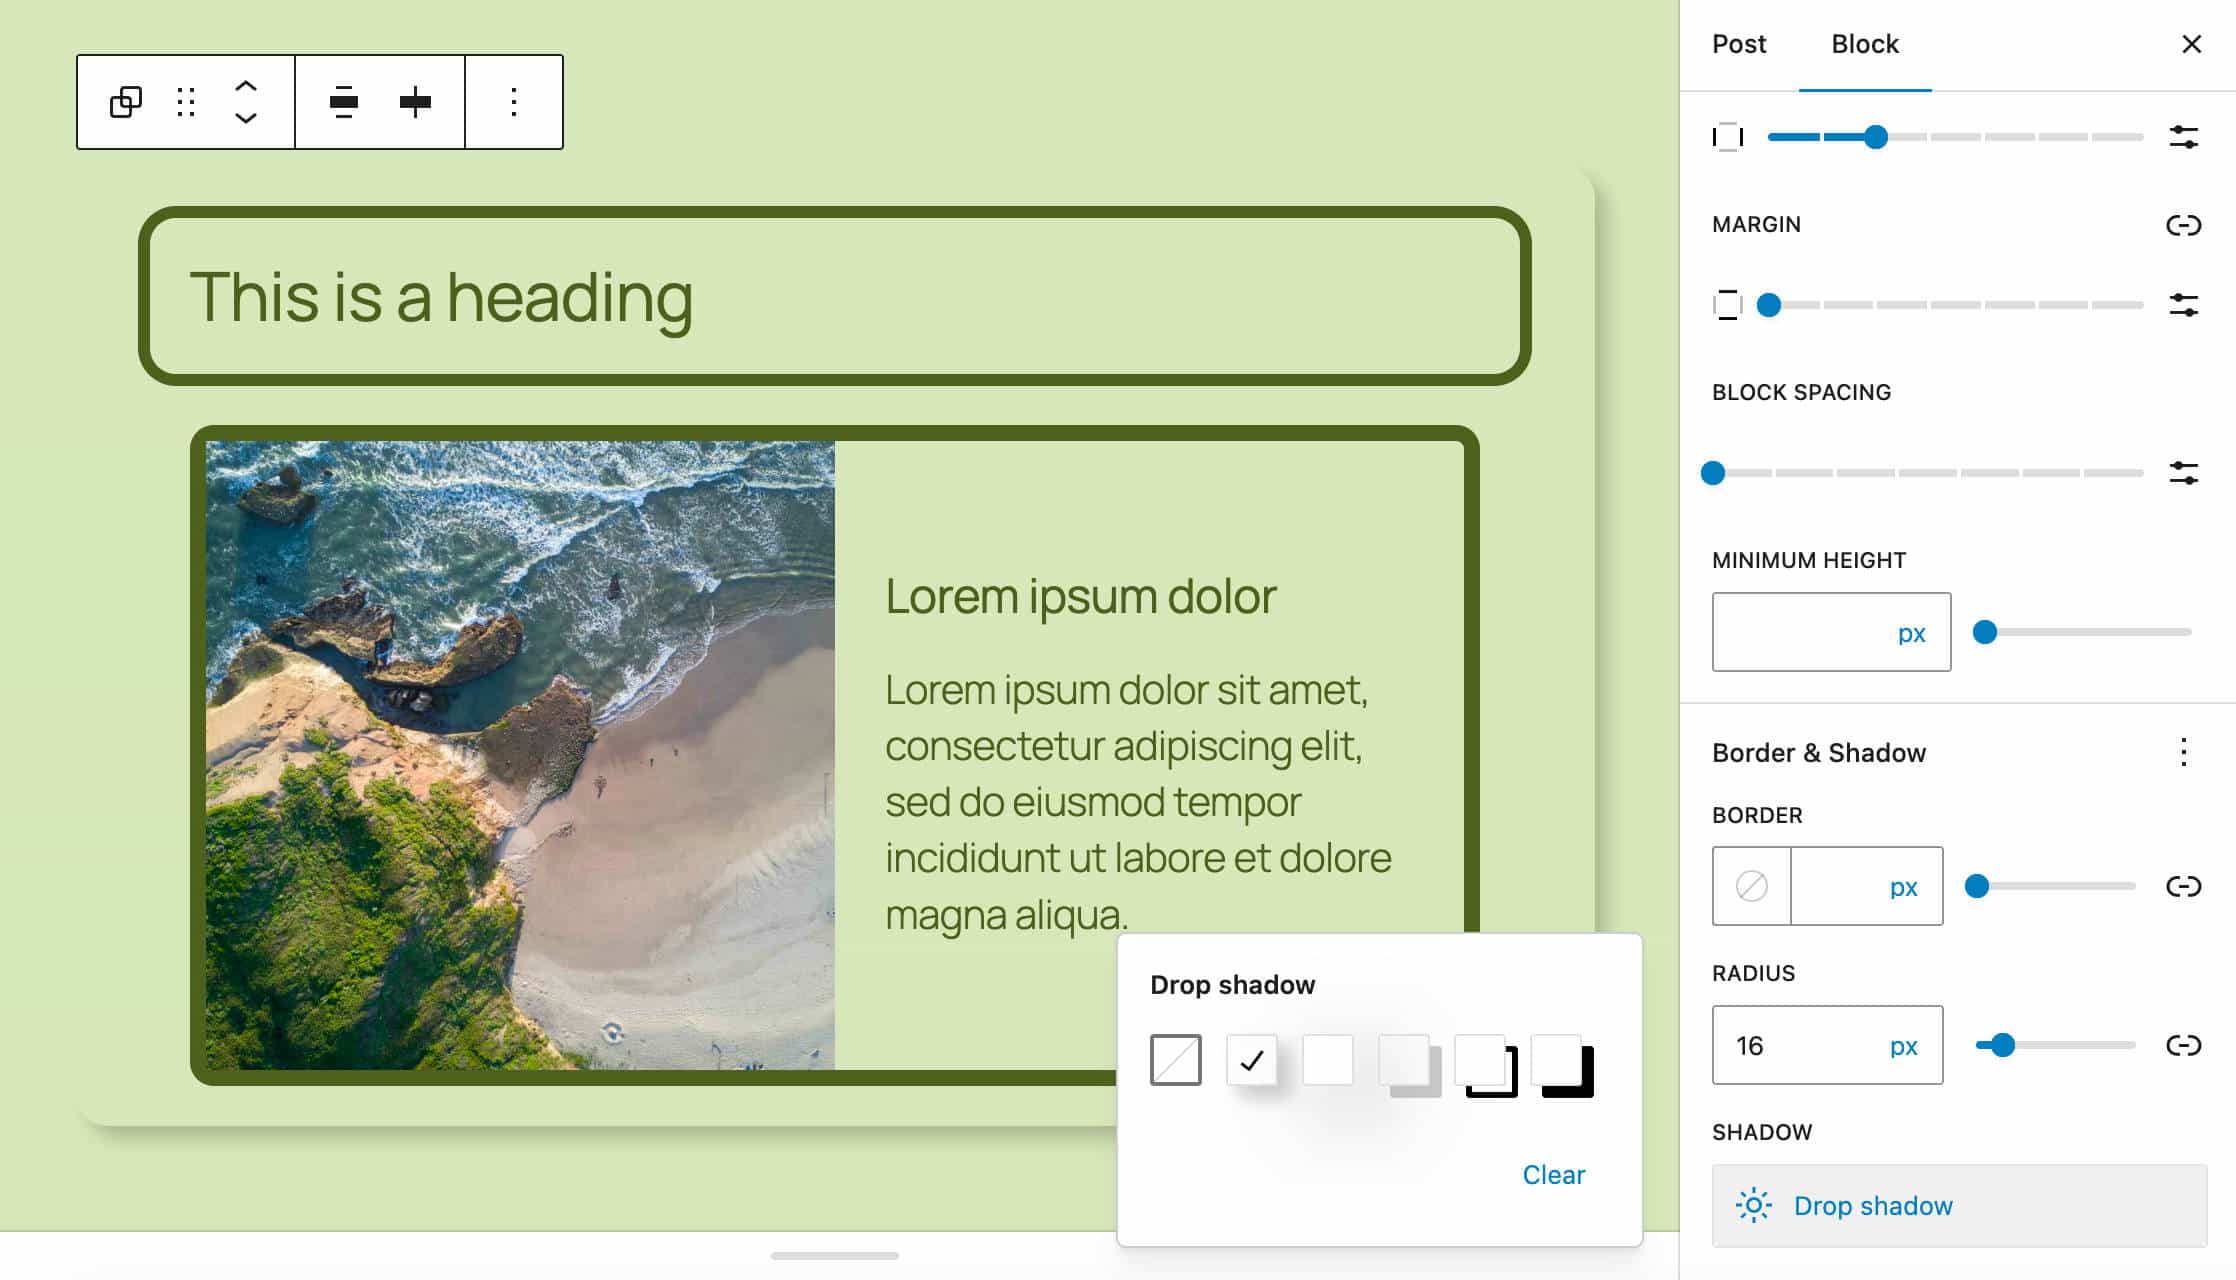Viewport: 2236px width, 1280px height.
Task: Open the border color picker swatch
Action: pos(1751,886)
